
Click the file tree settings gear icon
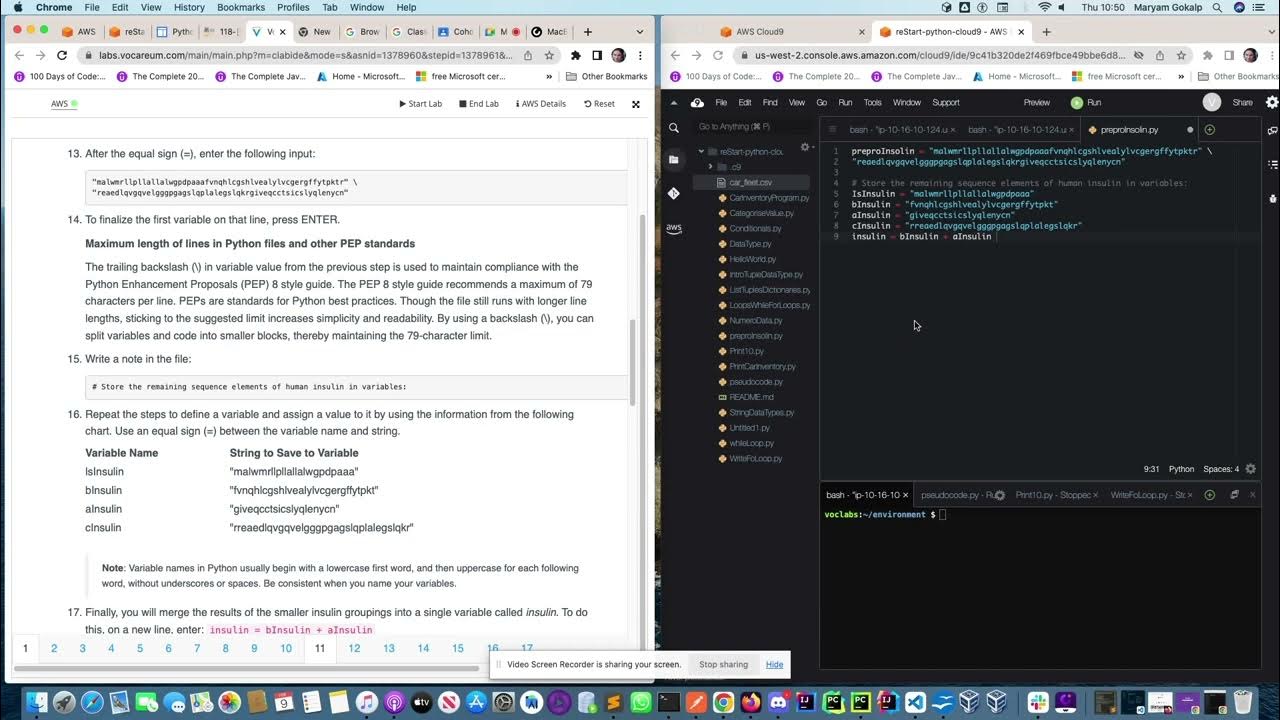(x=805, y=148)
